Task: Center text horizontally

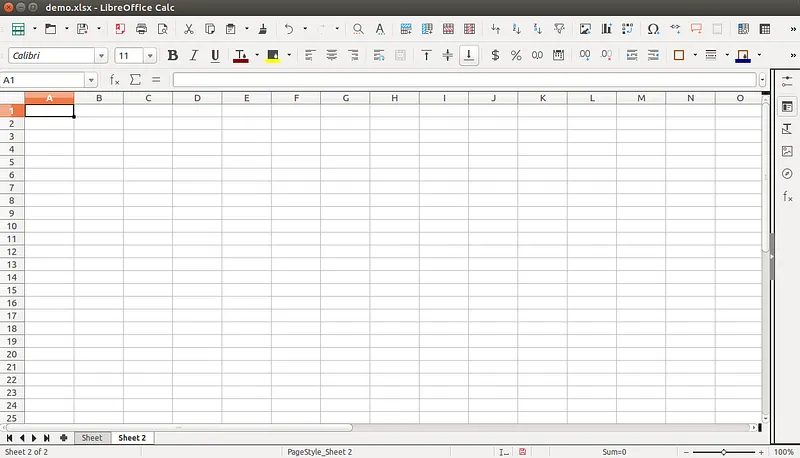Action: tap(332, 55)
